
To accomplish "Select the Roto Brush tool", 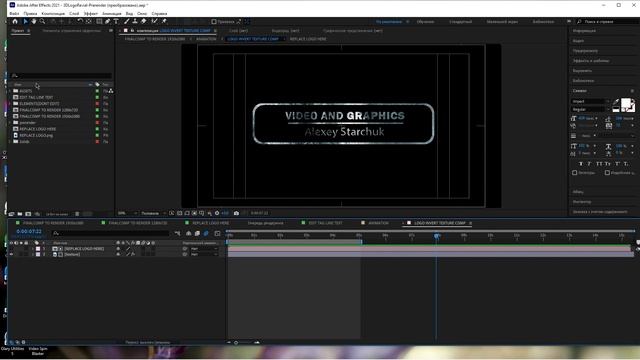I will pos(154,21).
